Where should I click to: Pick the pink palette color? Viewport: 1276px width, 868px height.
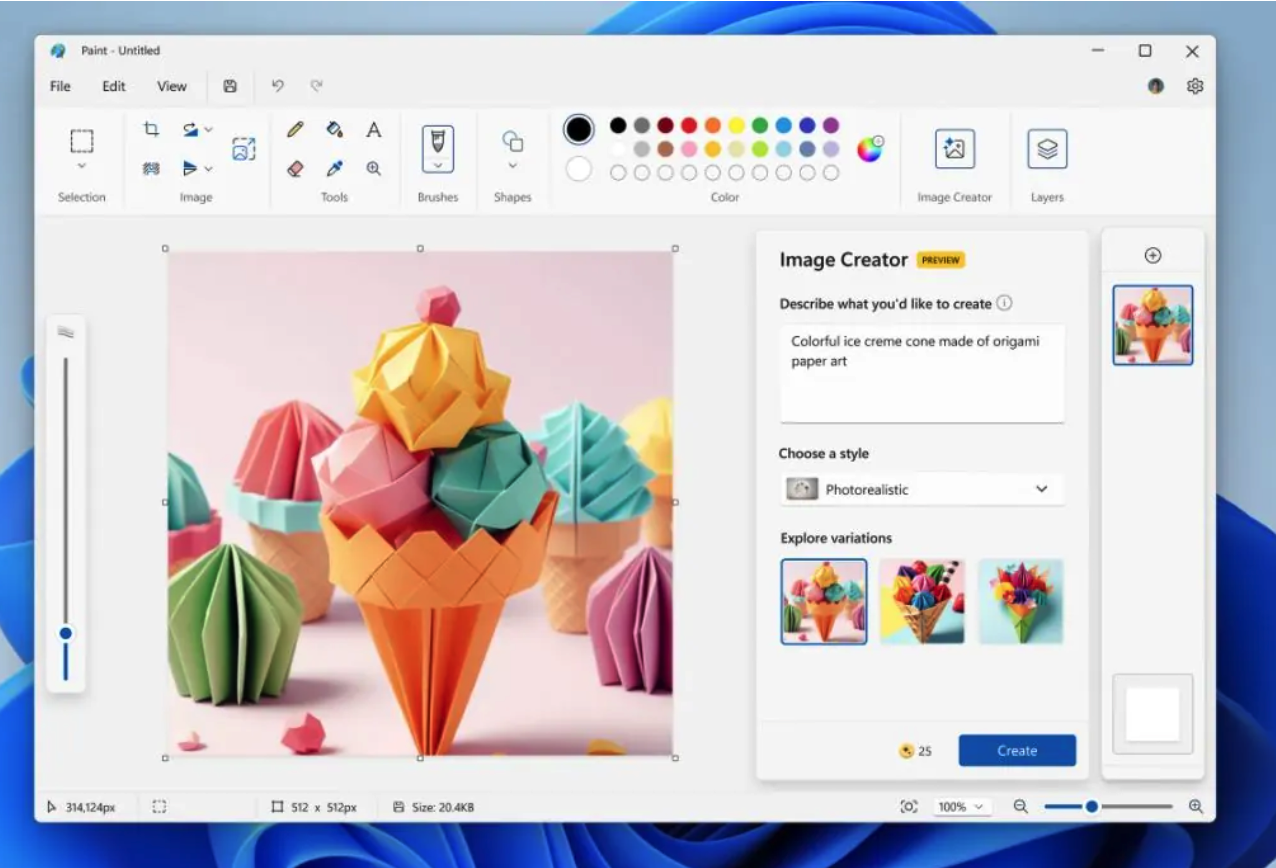coord(689,149)
